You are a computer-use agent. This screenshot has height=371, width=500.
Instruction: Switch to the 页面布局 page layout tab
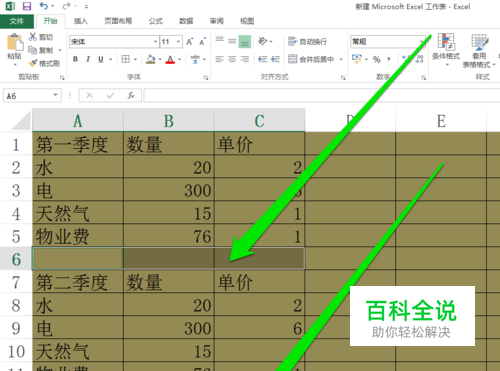[x=118, y=21]
